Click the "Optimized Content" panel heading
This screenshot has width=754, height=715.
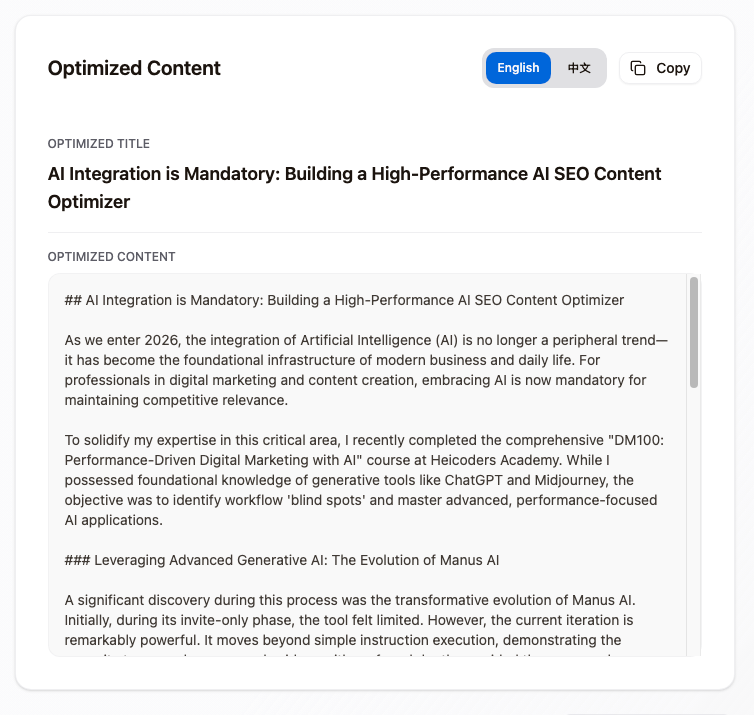[x=134, y=68]
